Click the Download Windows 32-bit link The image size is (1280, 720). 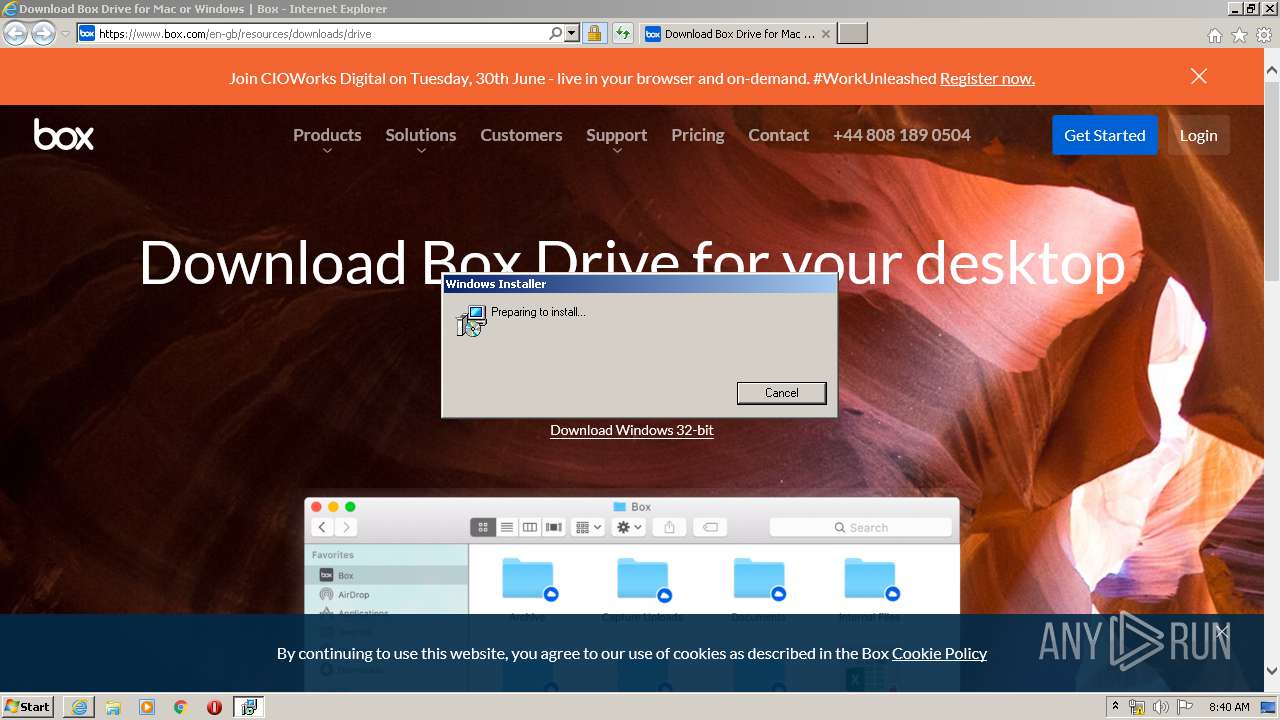coord(632,430)
